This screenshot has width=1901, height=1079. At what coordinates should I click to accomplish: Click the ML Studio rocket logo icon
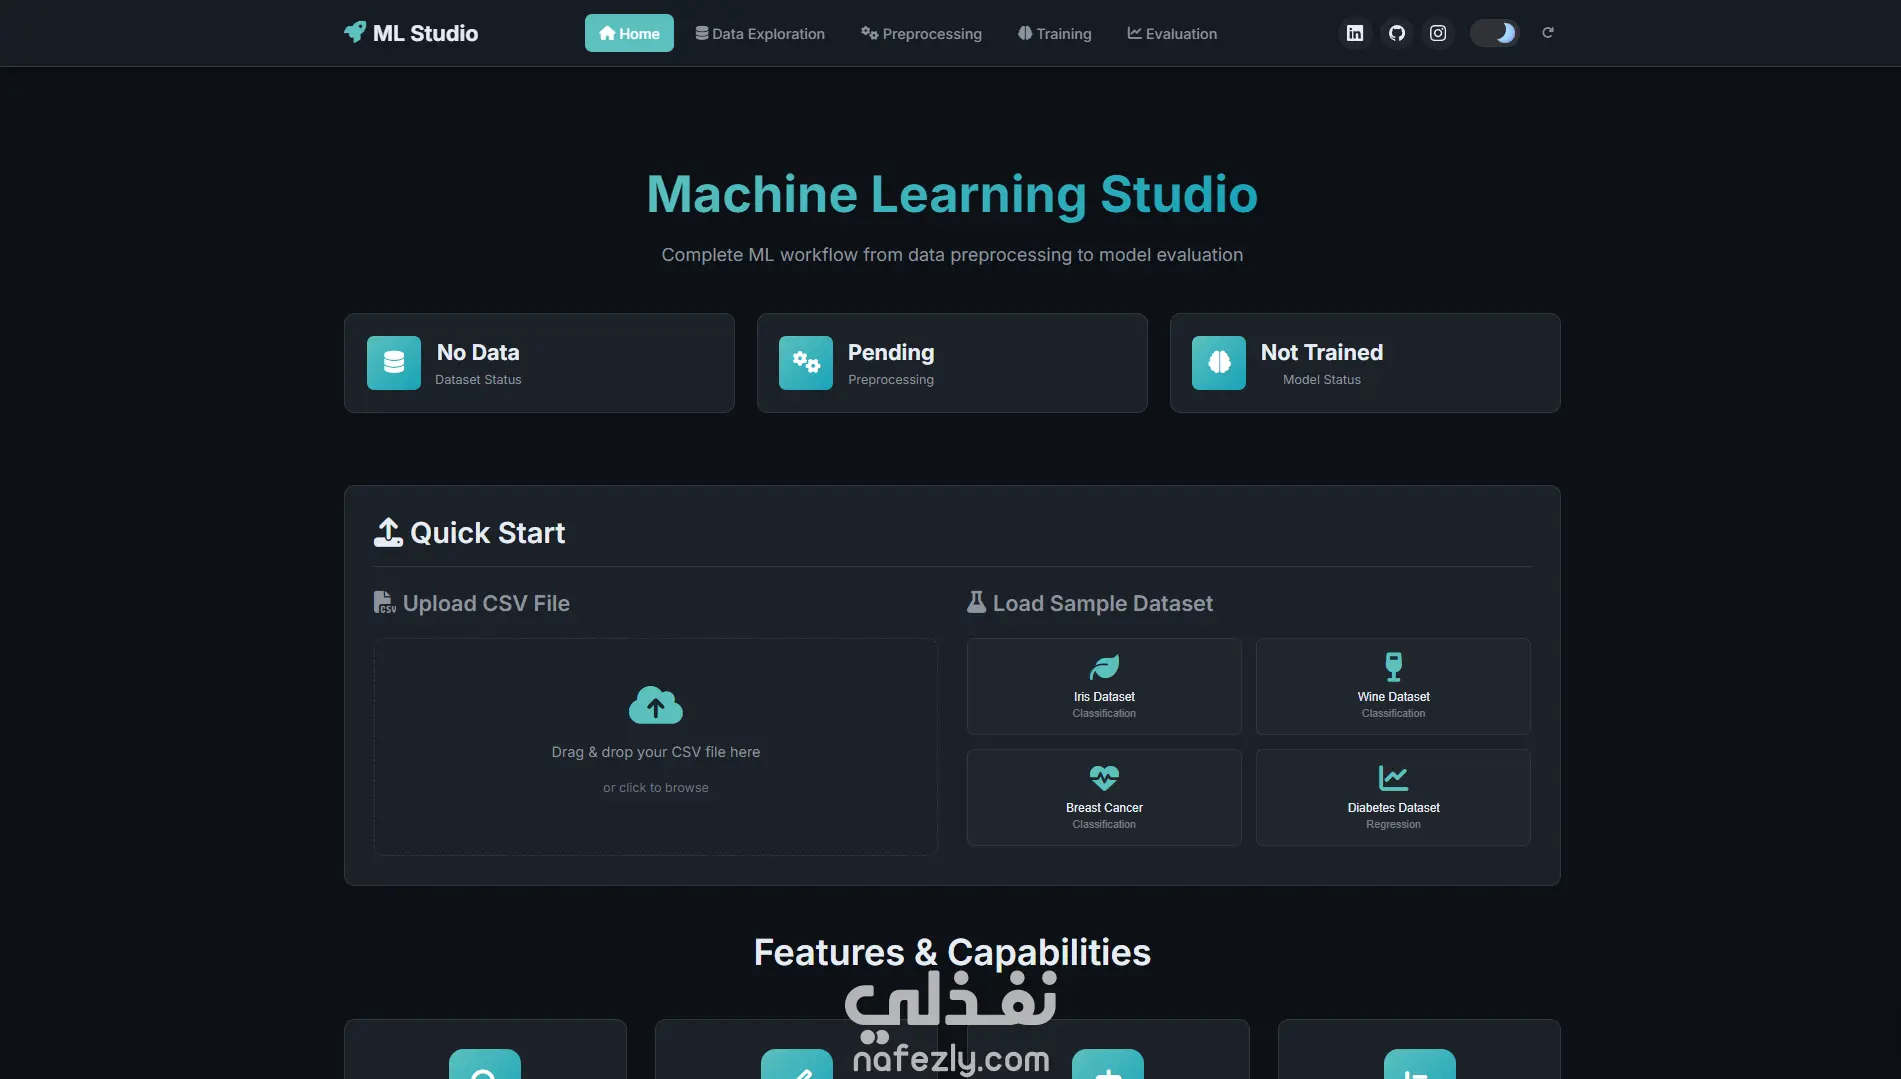[355, 32]
